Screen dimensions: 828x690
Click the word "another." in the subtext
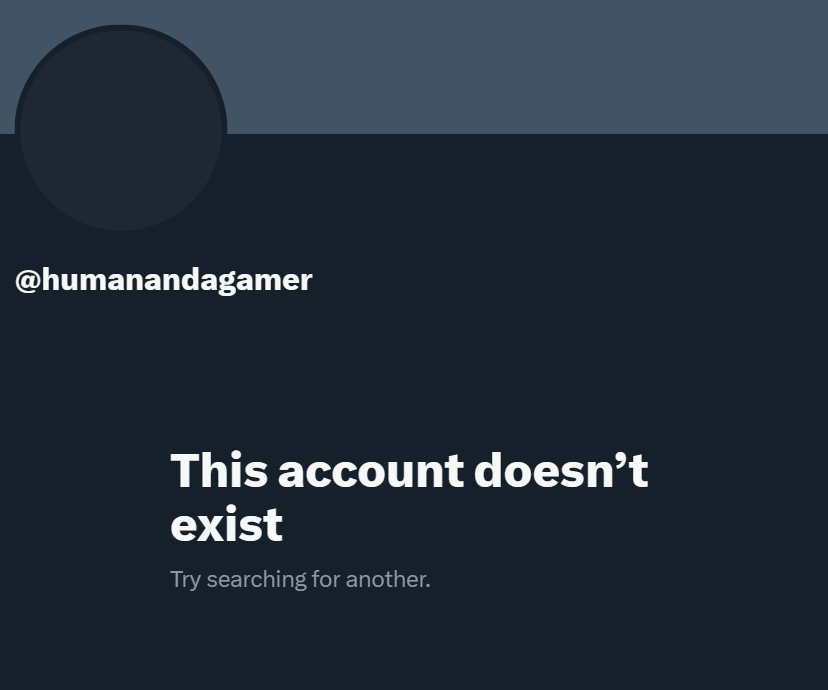tap(388, 580)
